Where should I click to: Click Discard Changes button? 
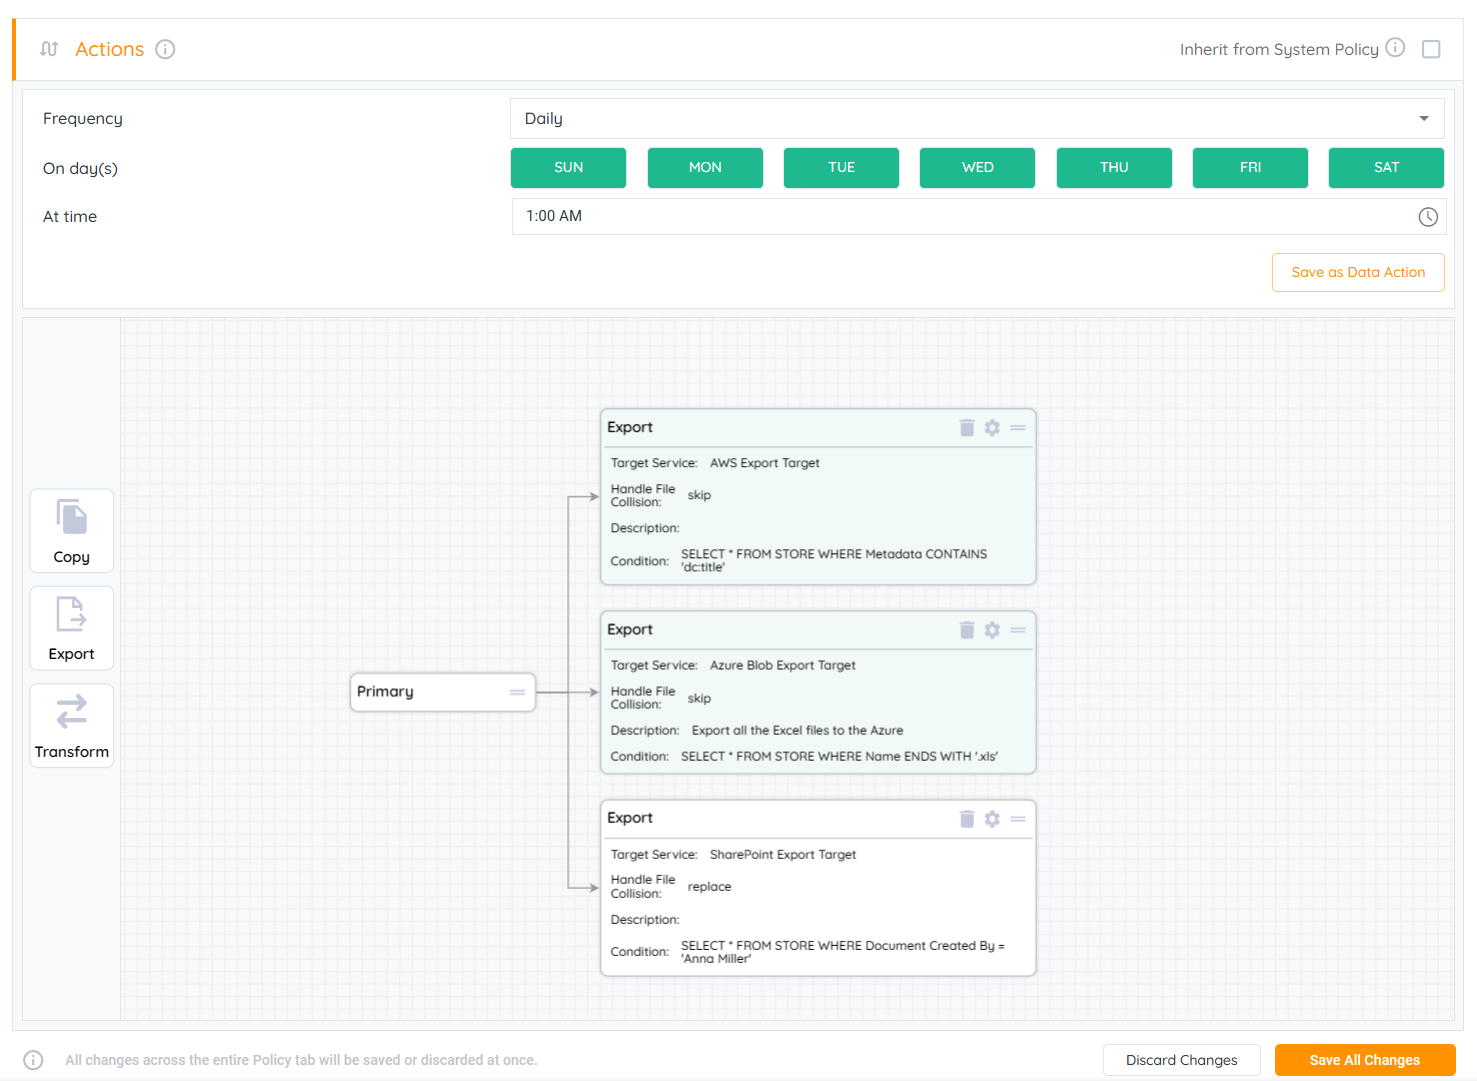1181,1060
